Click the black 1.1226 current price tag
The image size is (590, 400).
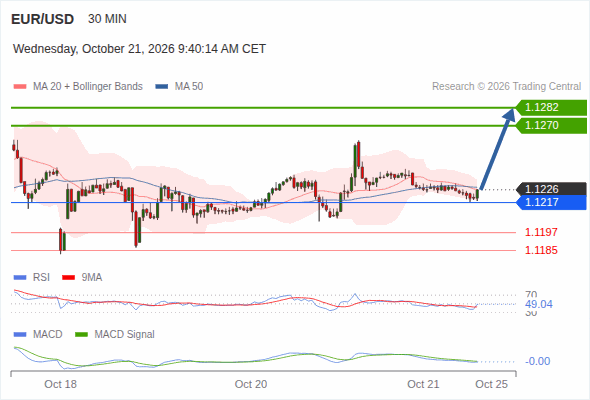click(552, 189)
